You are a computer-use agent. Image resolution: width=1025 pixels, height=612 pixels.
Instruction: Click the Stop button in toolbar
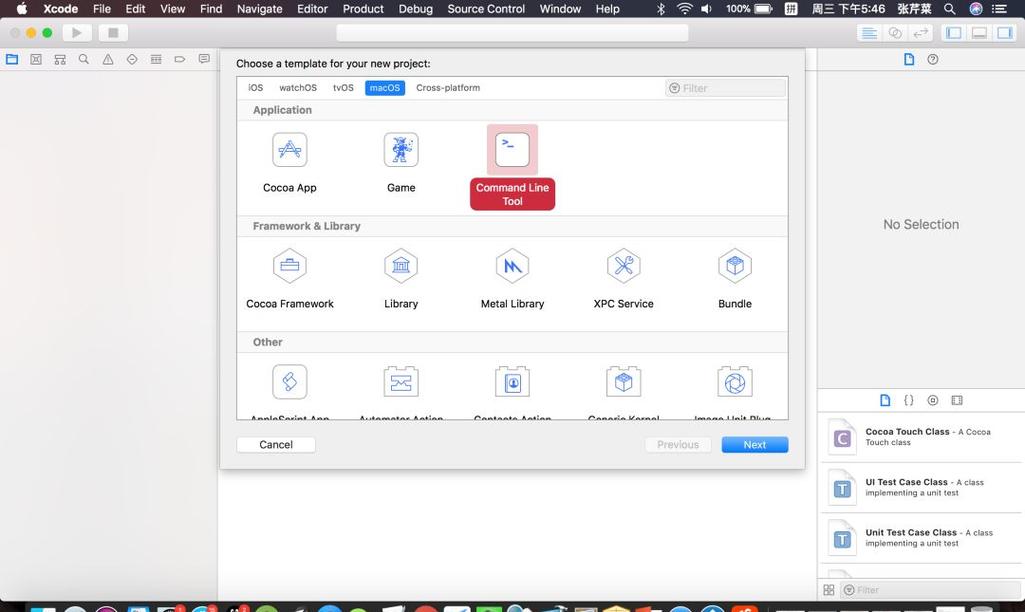pyautogui.click(x=113, y=33)
